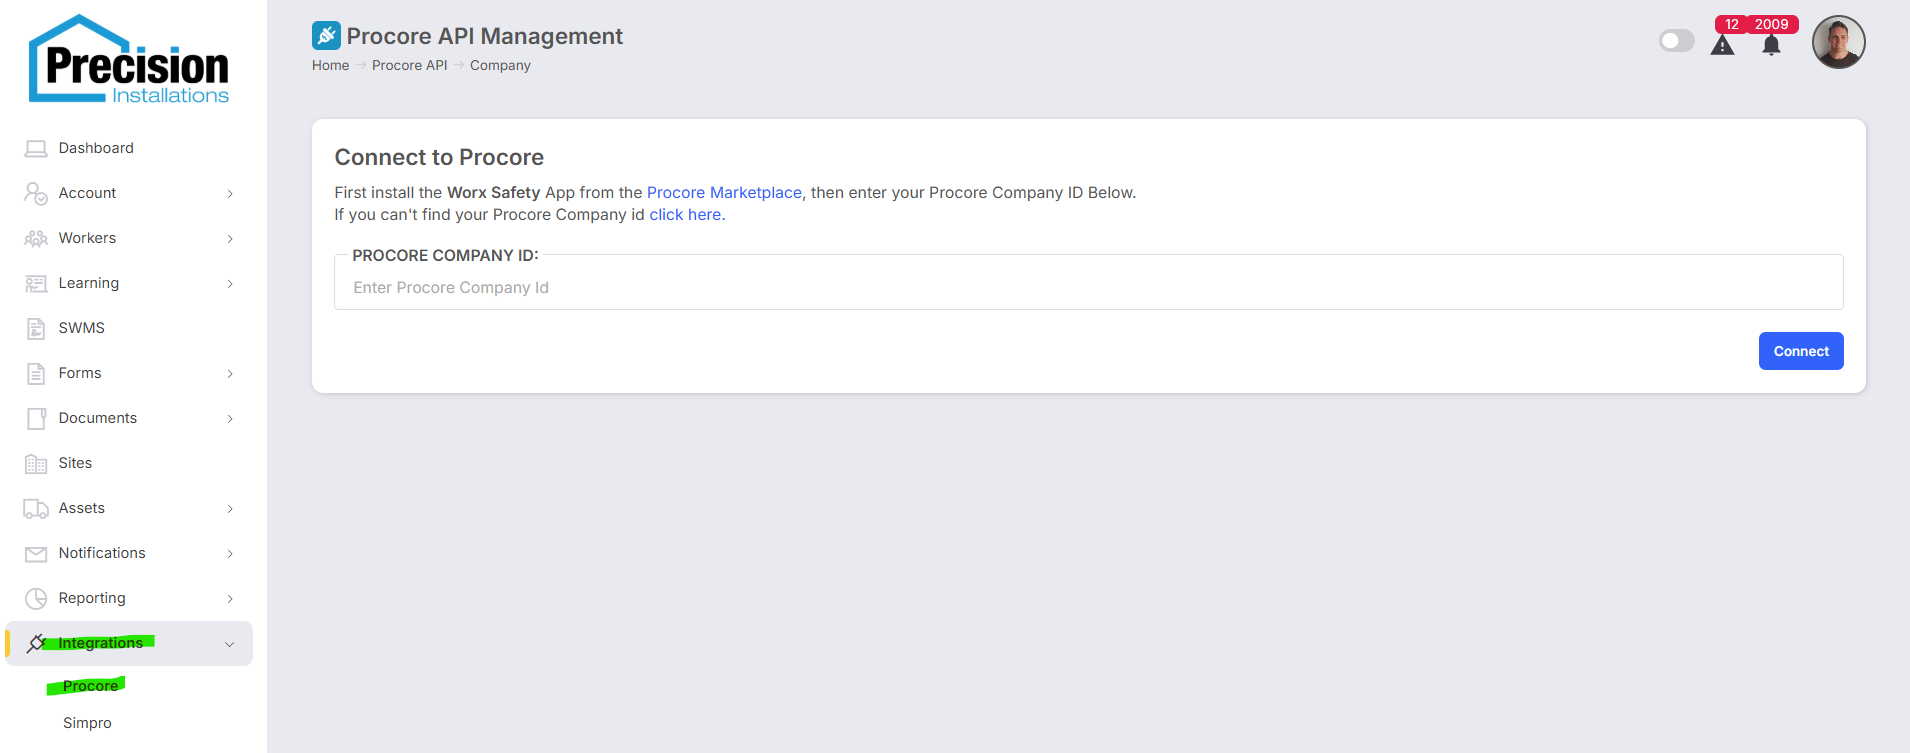Click the Workers menu label

(x=87, y=238)
